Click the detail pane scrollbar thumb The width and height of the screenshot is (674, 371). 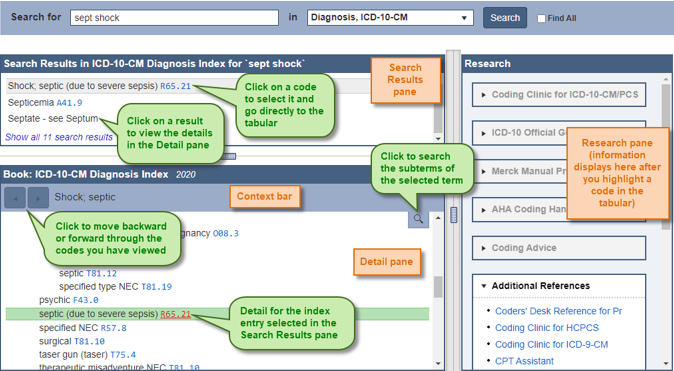(438, 287)
